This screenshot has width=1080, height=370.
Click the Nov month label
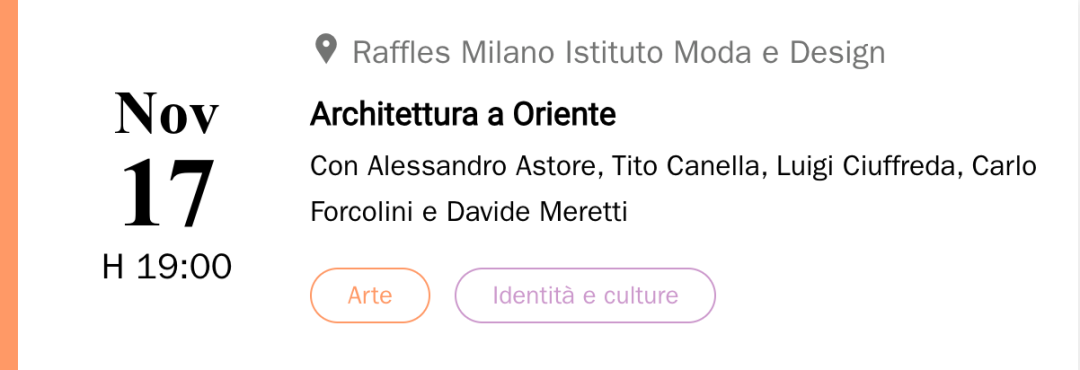[167, 114]
